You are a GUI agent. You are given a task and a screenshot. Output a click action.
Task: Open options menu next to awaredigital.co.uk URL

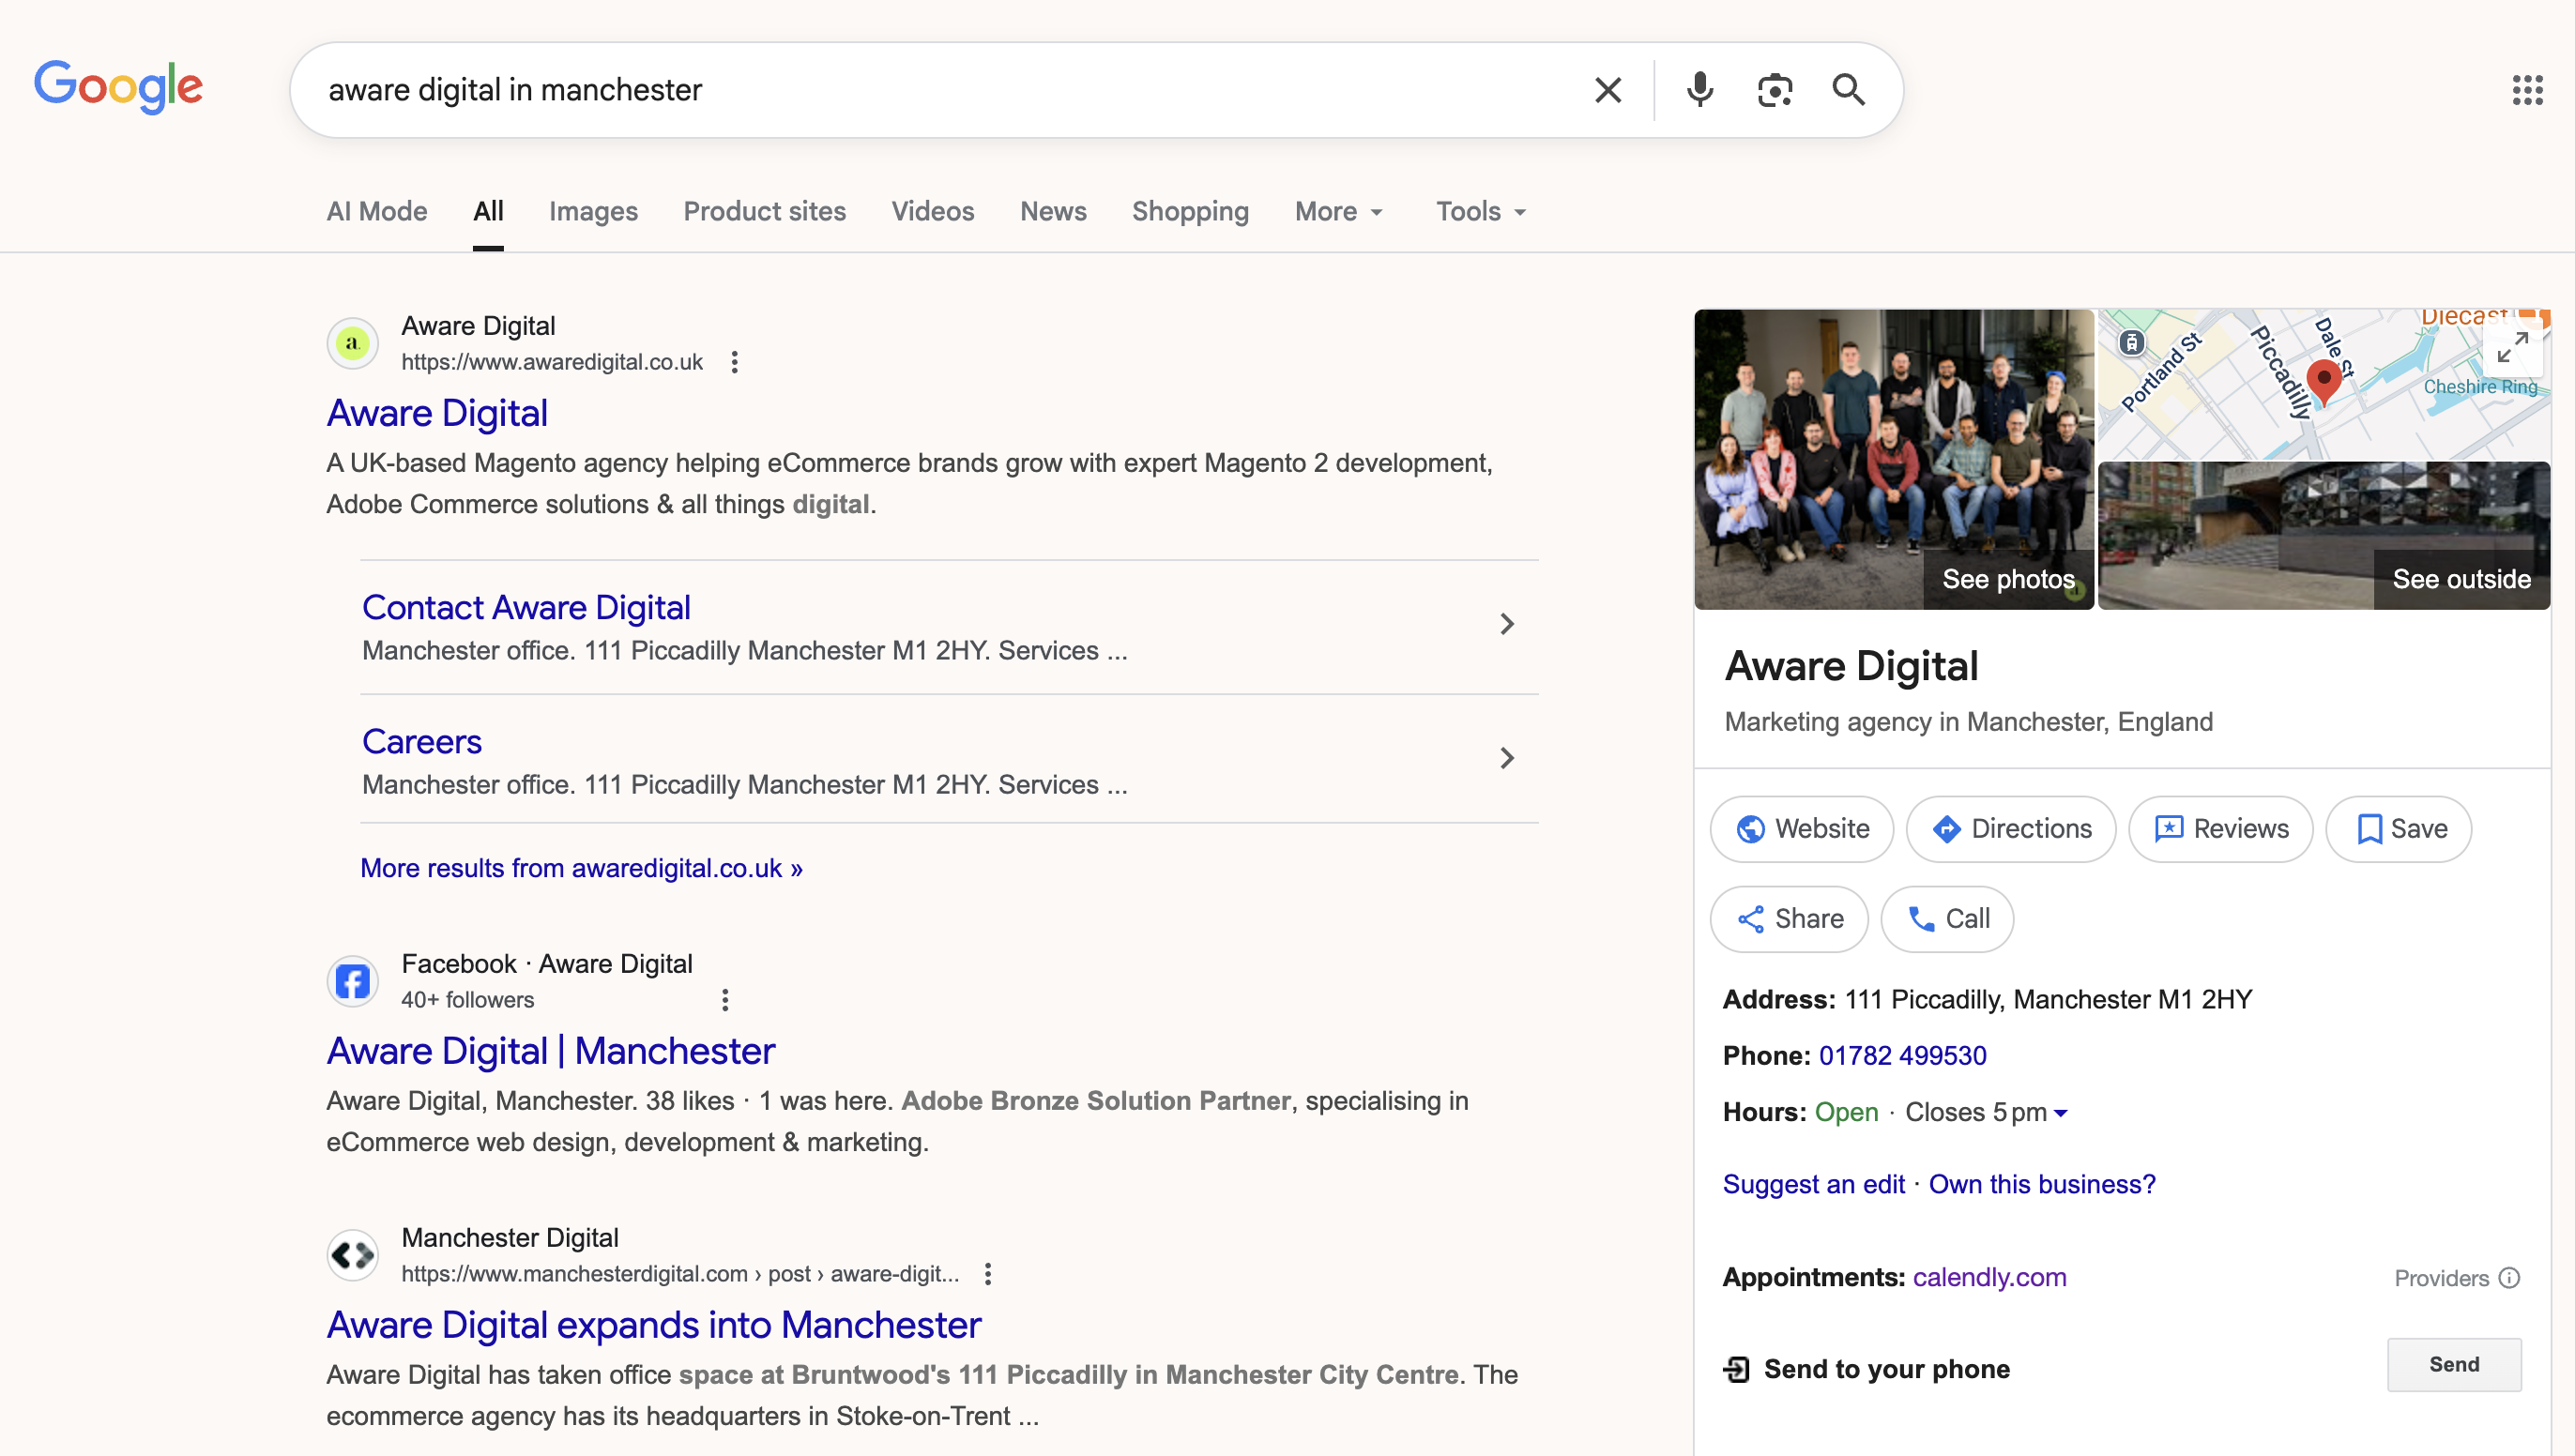point(735,362)
